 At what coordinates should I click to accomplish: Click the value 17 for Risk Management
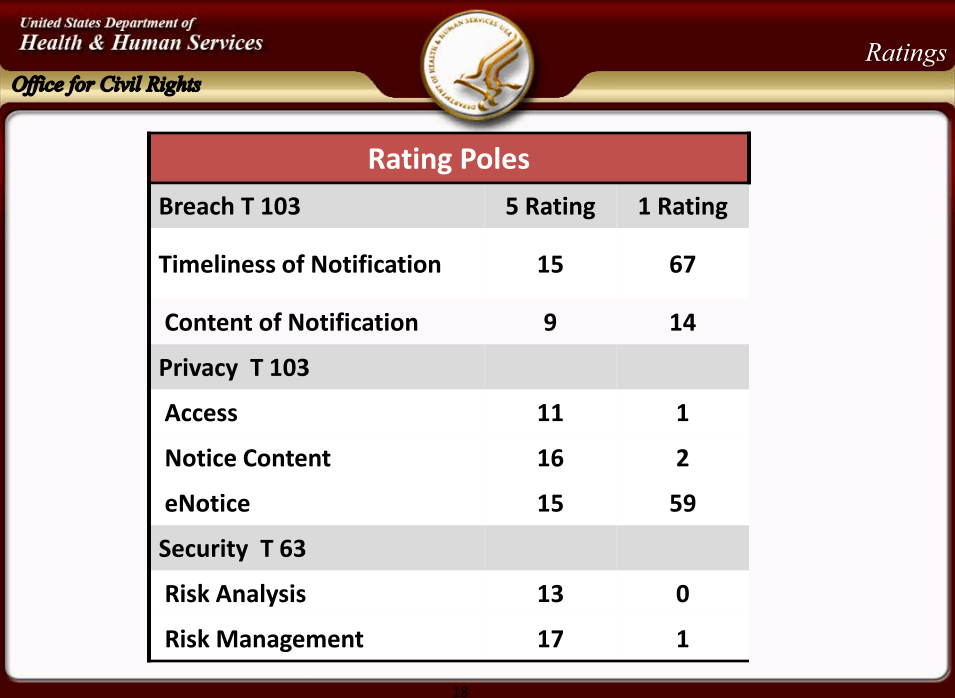tap(551, 639)
